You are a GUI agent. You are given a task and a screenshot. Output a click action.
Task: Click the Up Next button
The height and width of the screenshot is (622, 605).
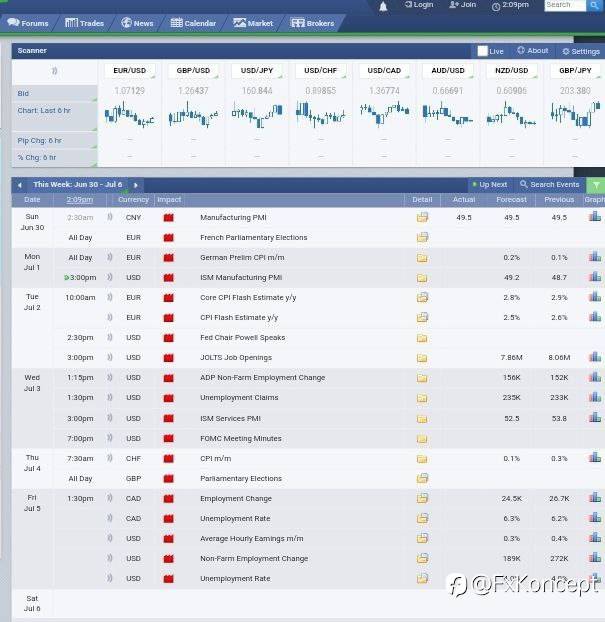(x=489, y=185)
